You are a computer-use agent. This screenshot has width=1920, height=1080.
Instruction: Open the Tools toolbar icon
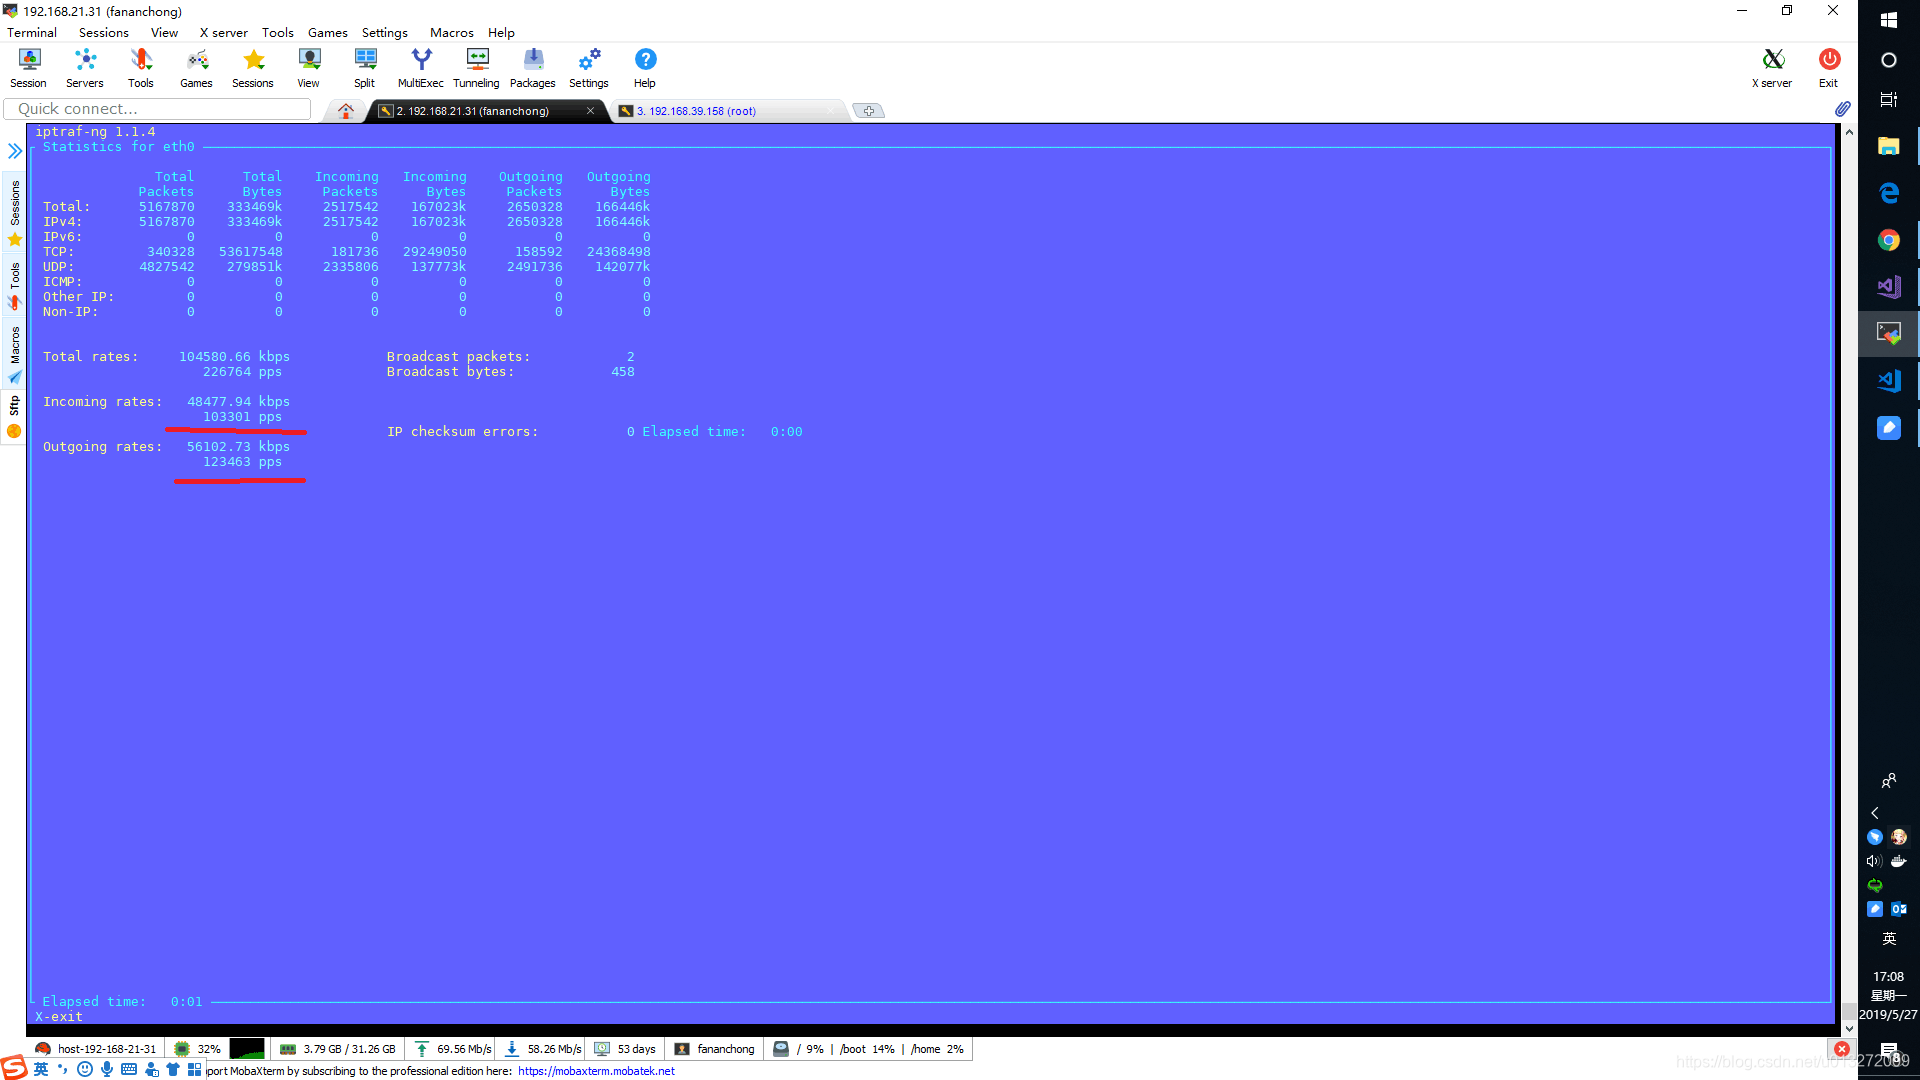point(141,68)
